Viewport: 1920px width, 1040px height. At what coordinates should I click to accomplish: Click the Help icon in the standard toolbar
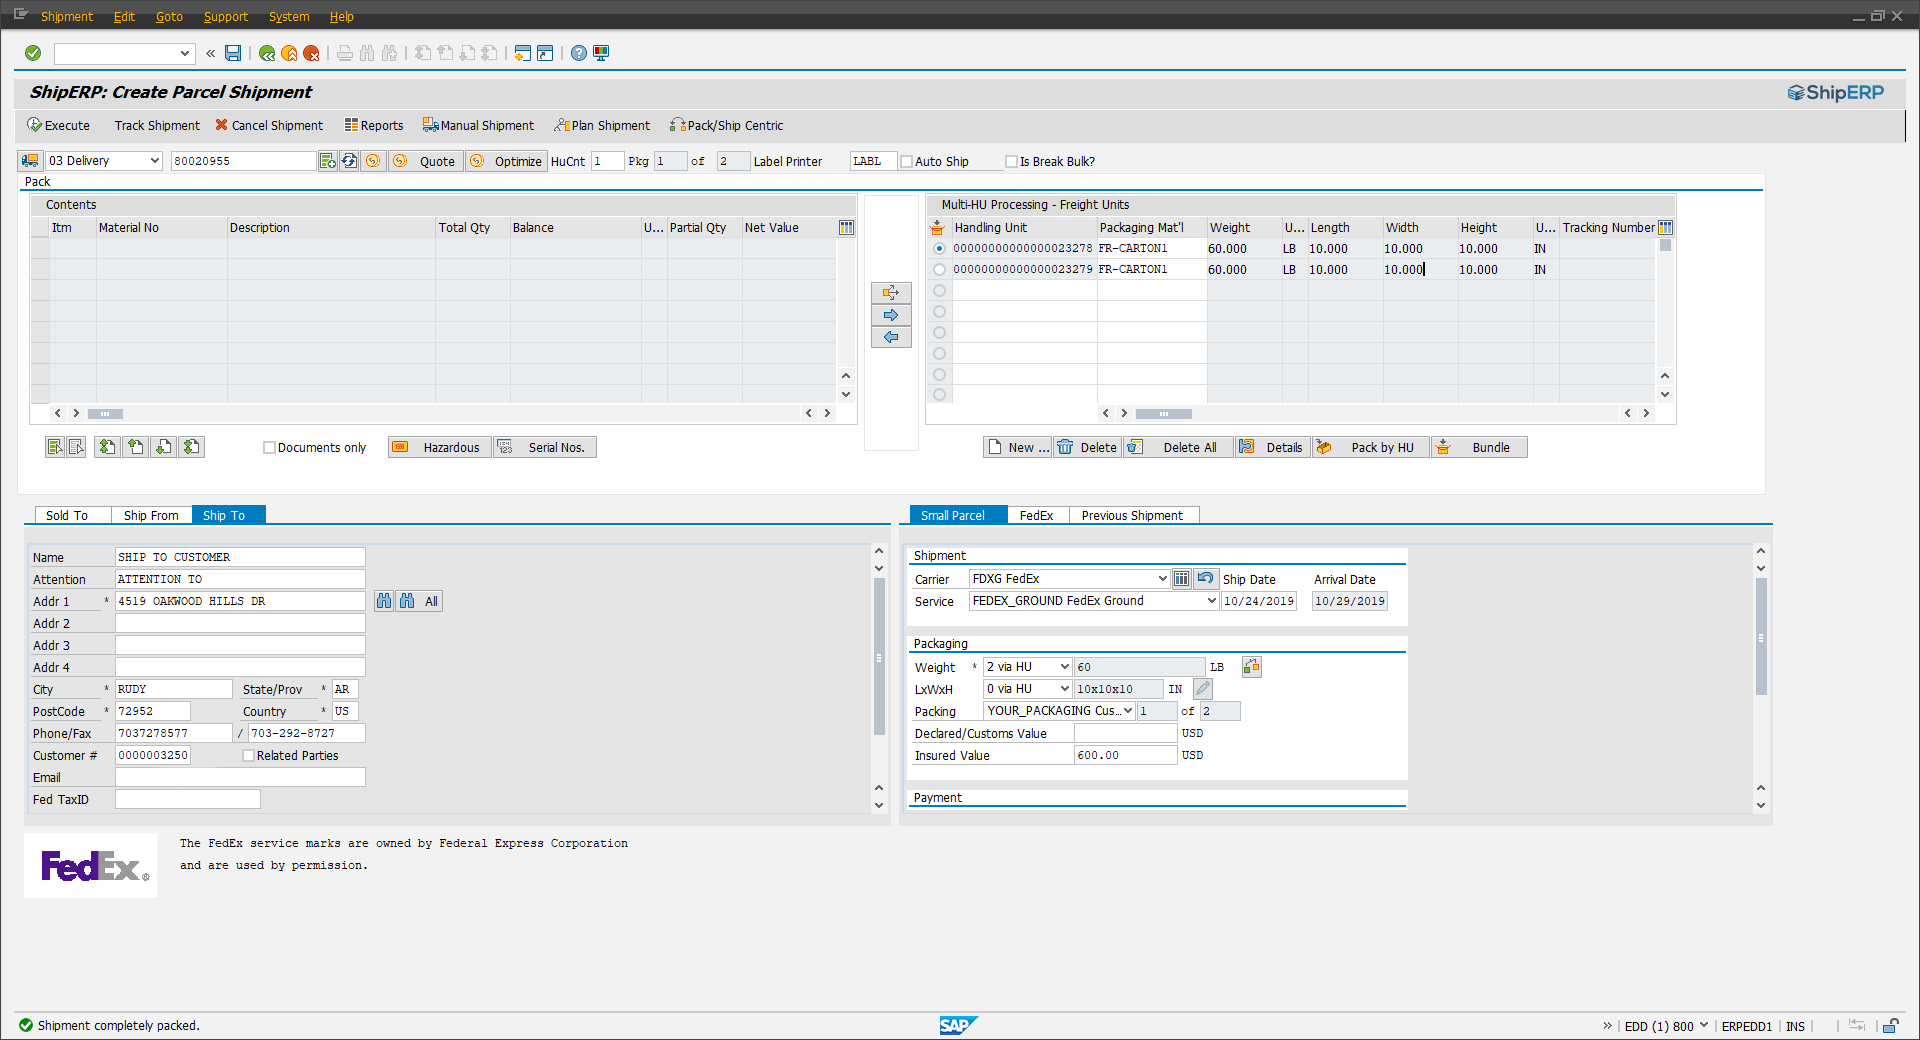(578, 53)
